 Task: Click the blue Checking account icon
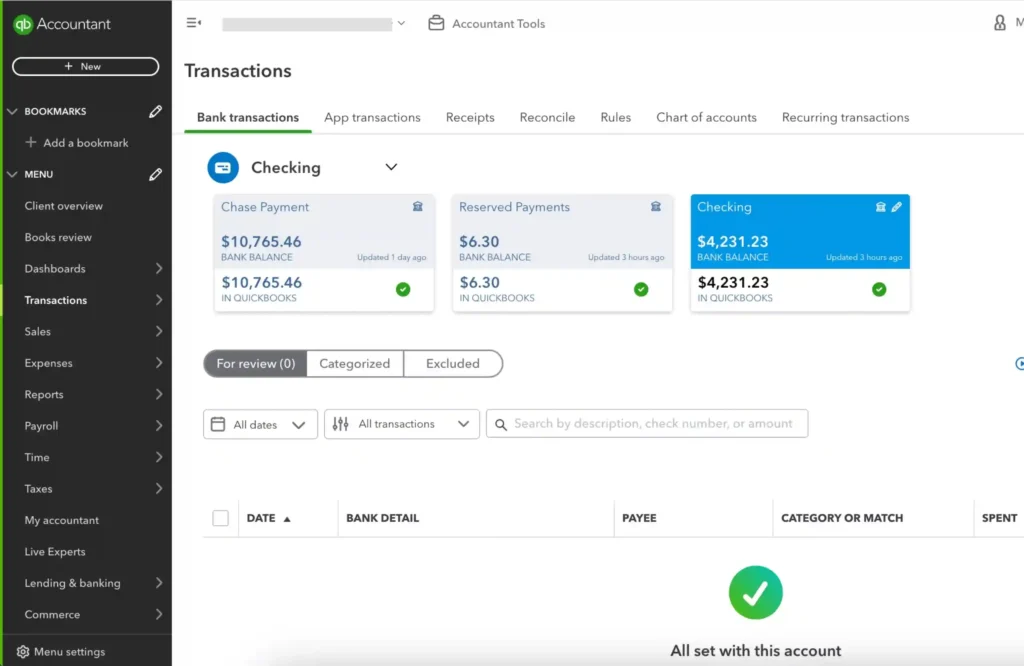point(223,168)
